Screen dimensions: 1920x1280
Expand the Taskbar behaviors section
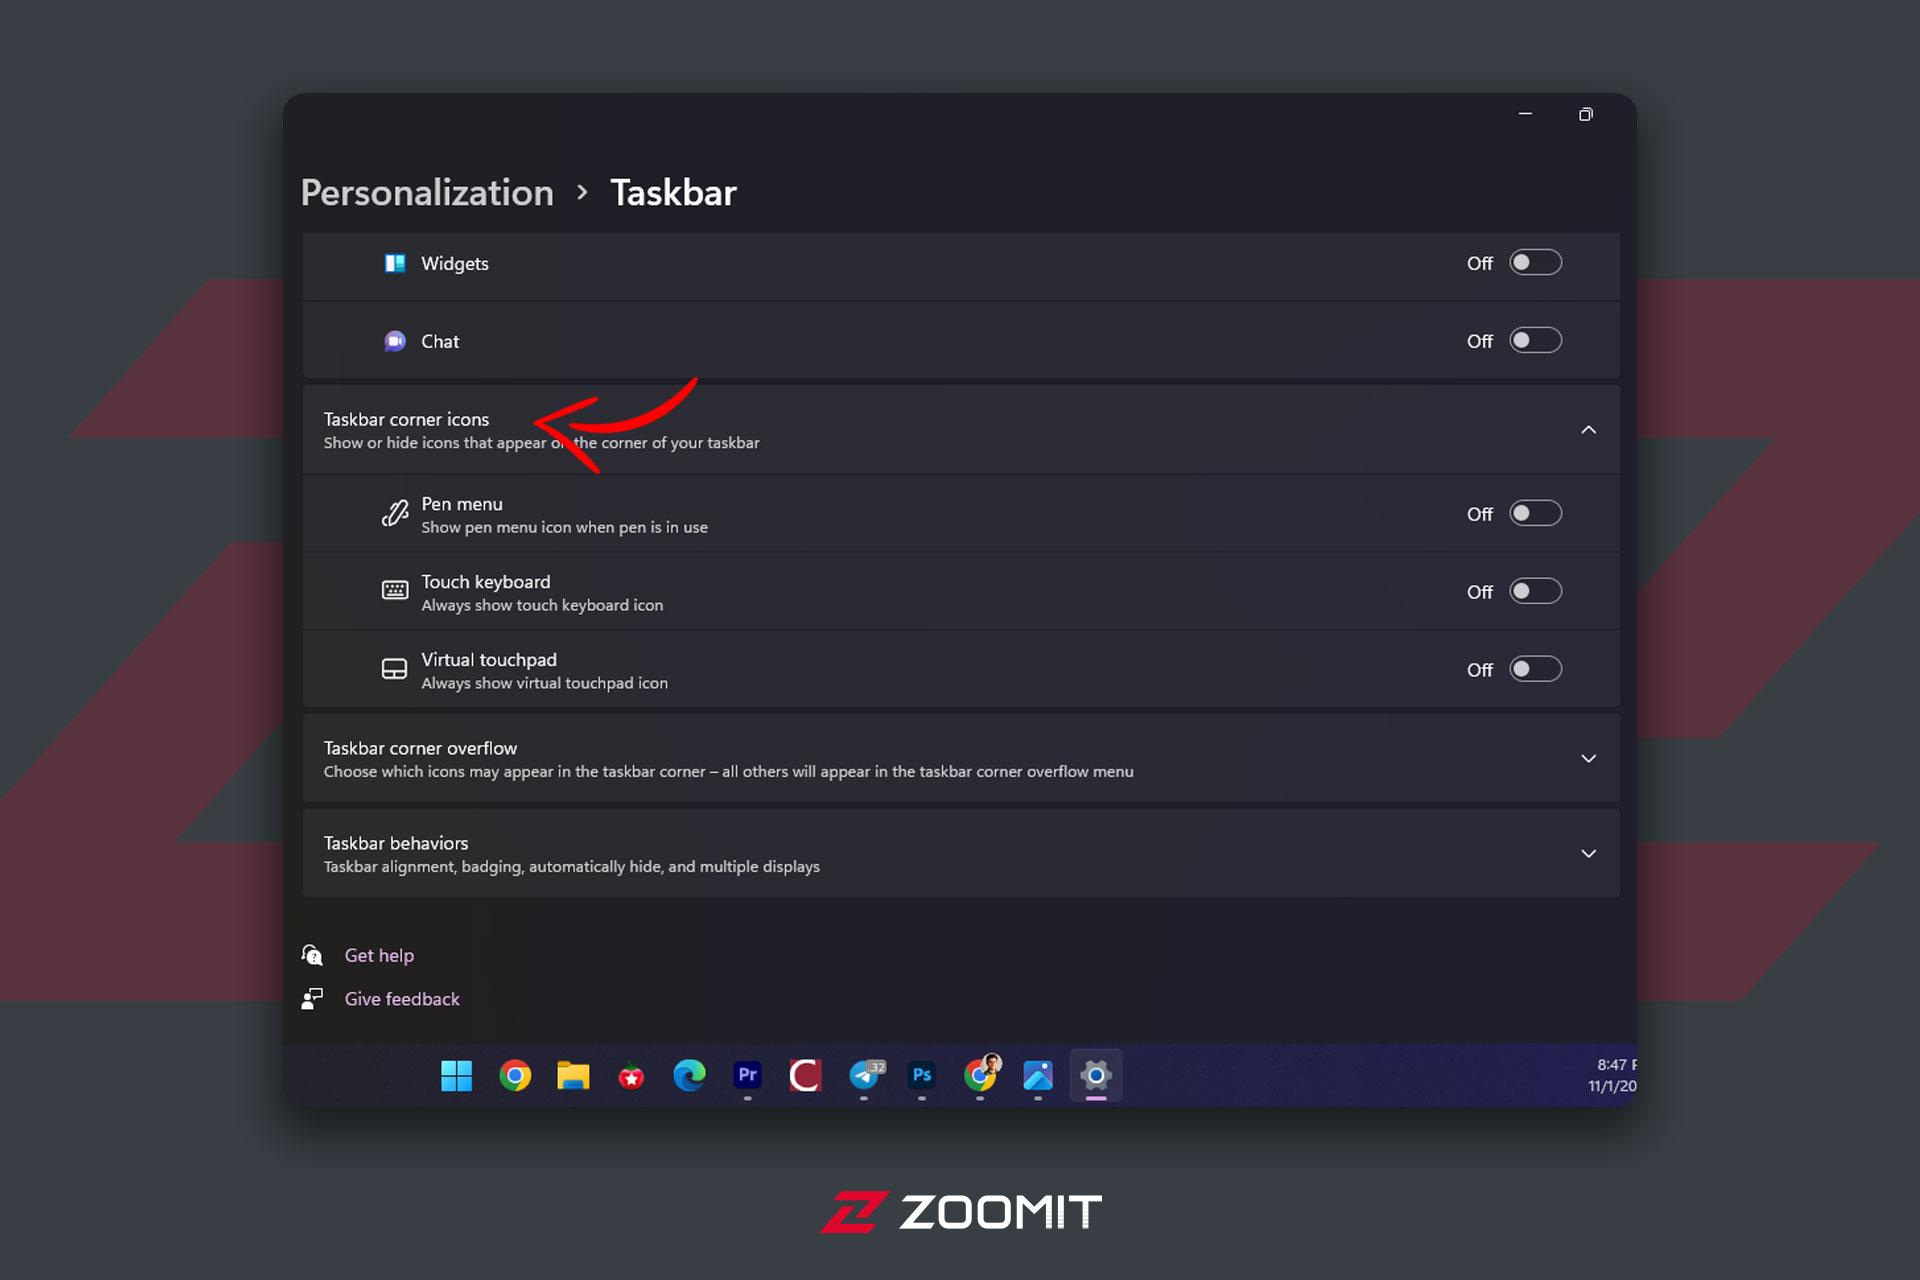coord(961,853)
